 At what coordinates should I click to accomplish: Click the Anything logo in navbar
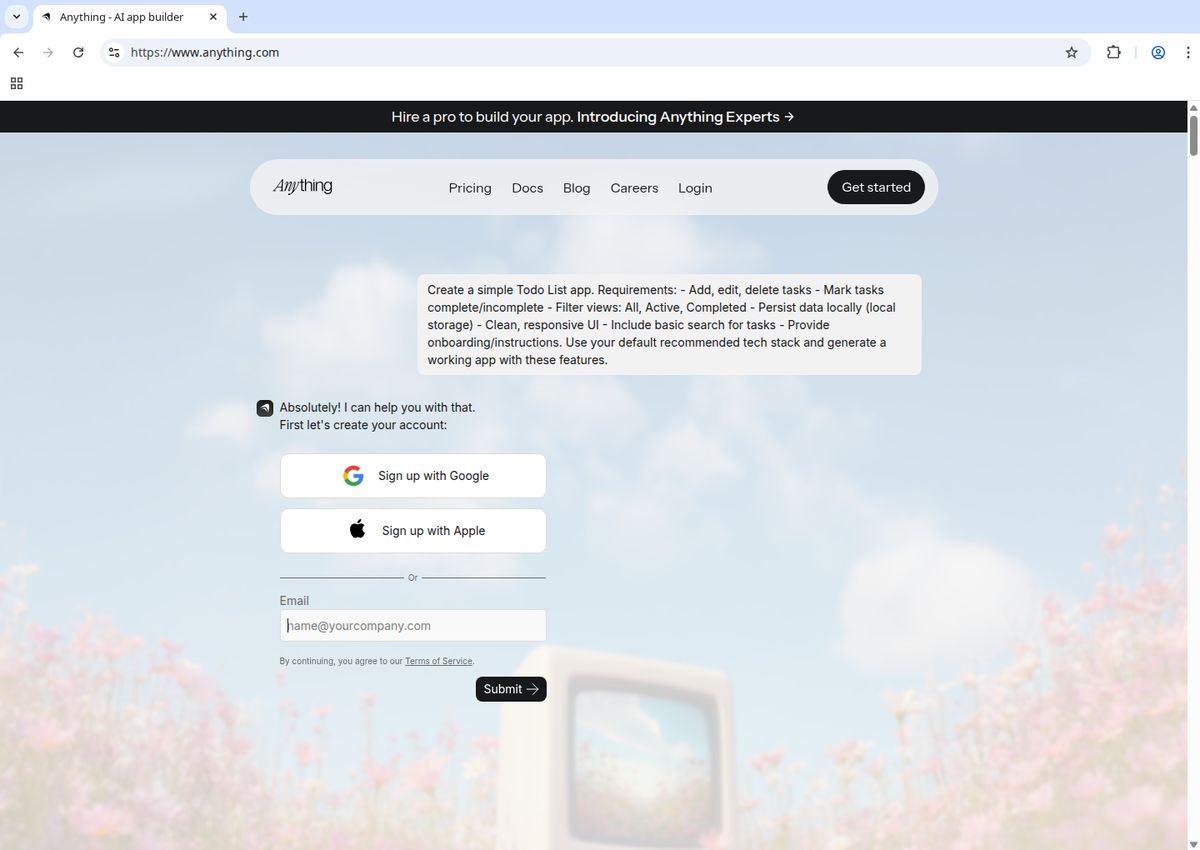coord(302,186)
